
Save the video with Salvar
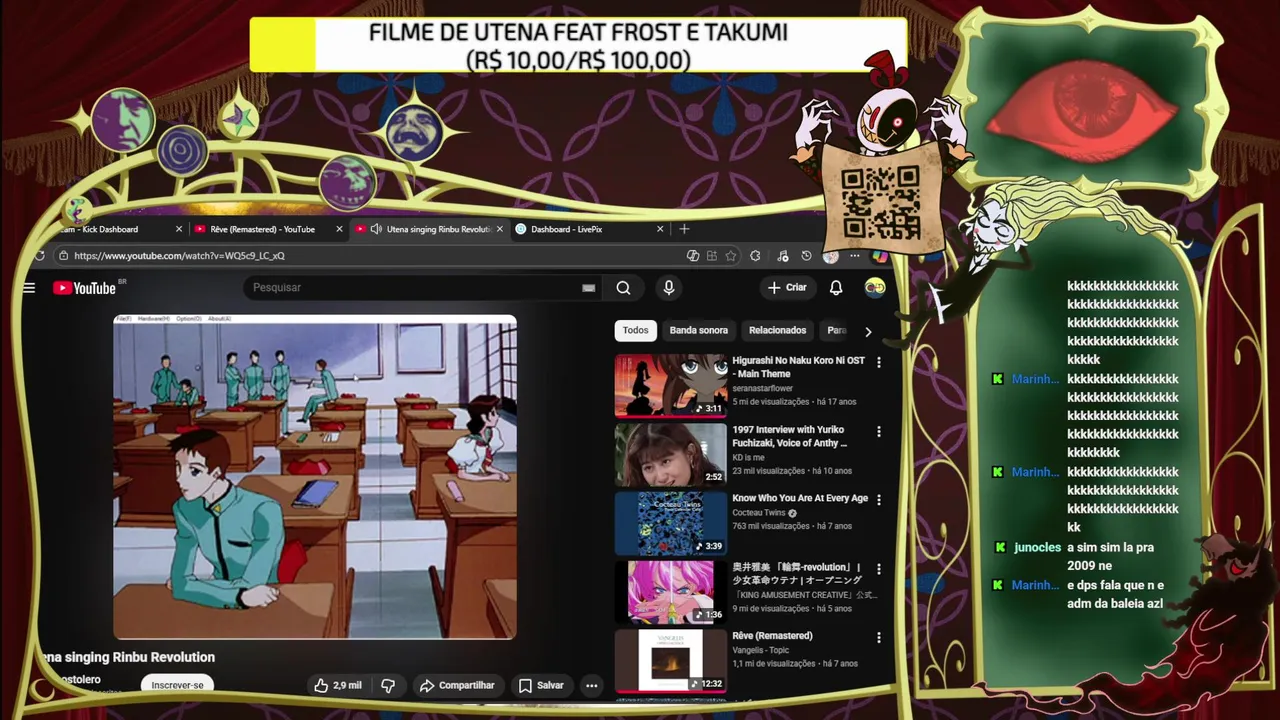tap(541, 686)
